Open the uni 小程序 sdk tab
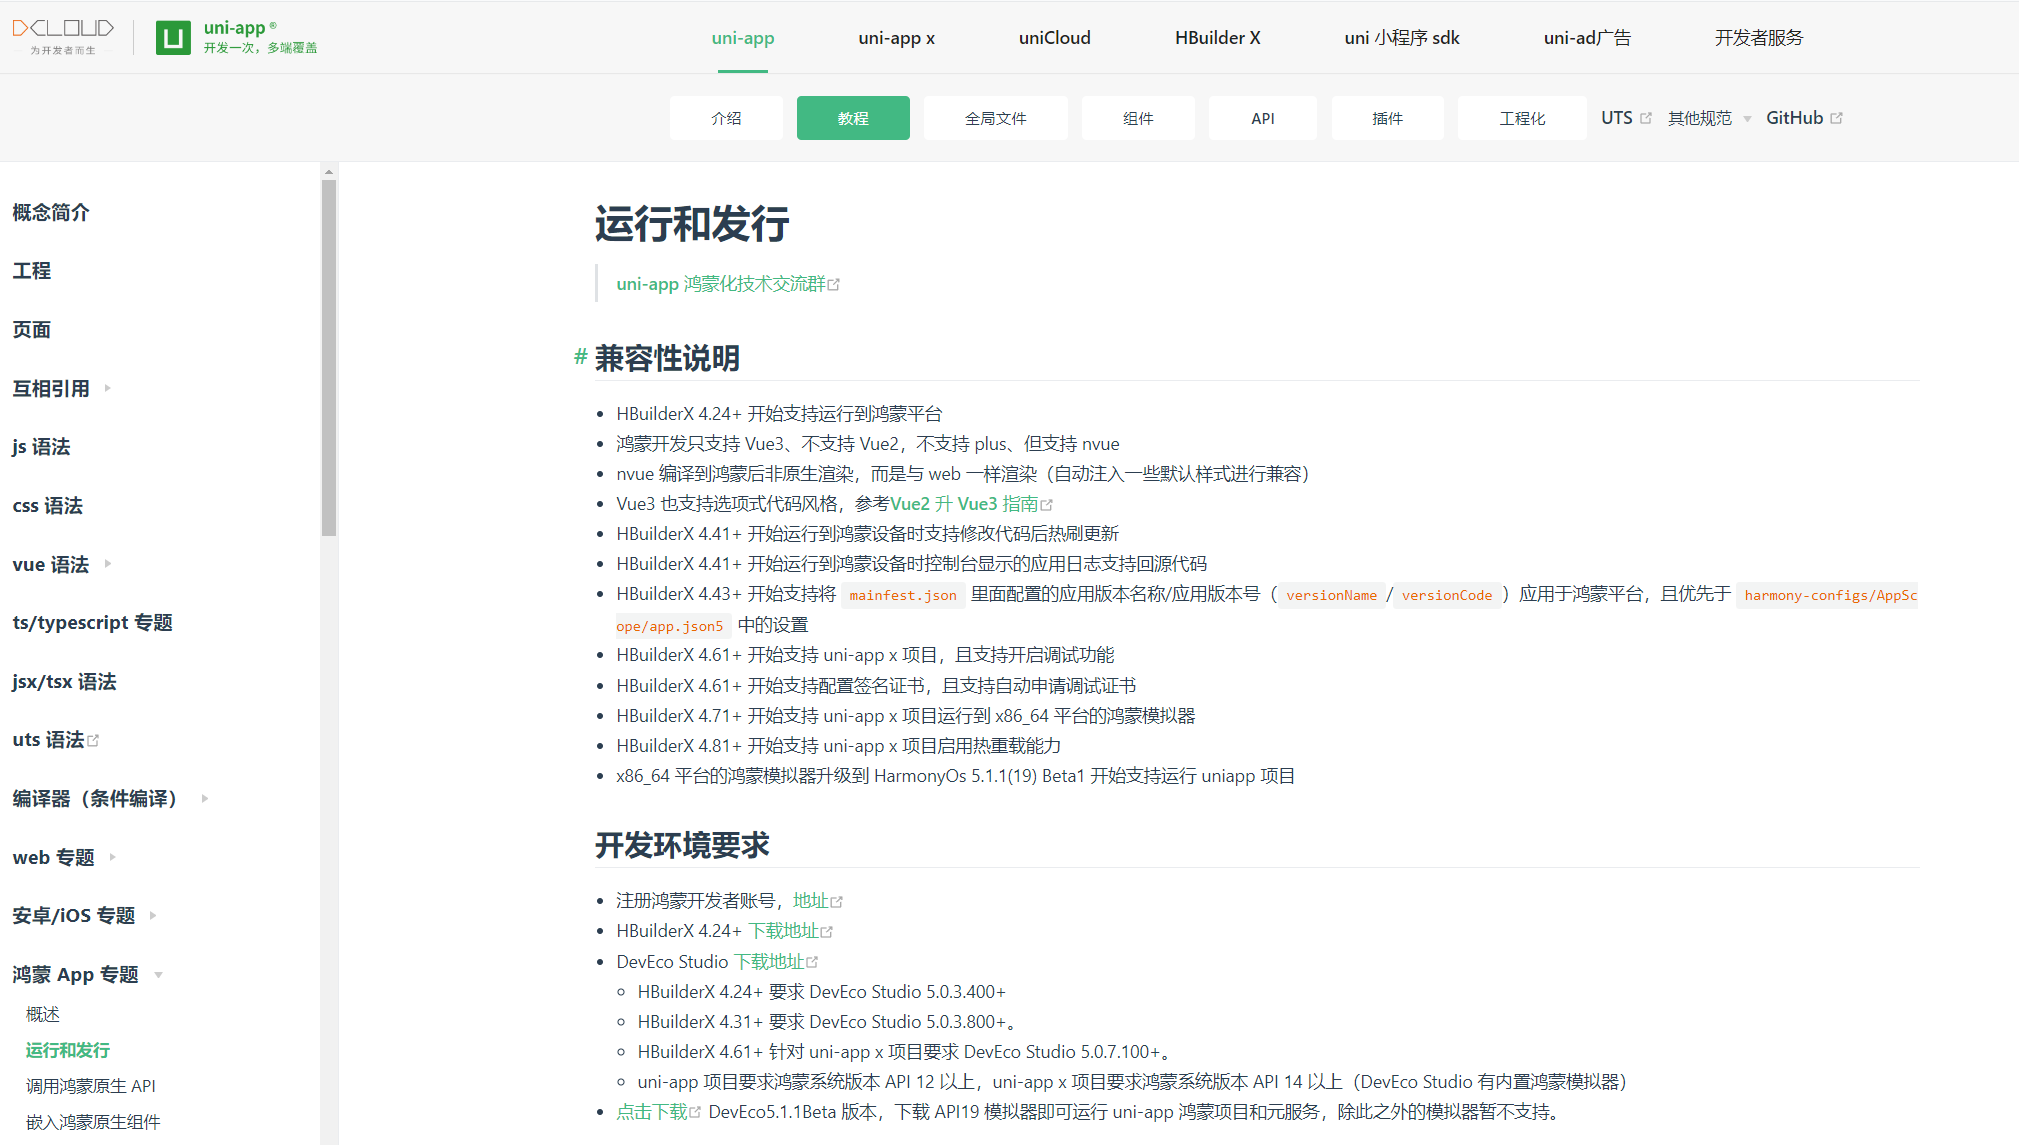 1401,38
